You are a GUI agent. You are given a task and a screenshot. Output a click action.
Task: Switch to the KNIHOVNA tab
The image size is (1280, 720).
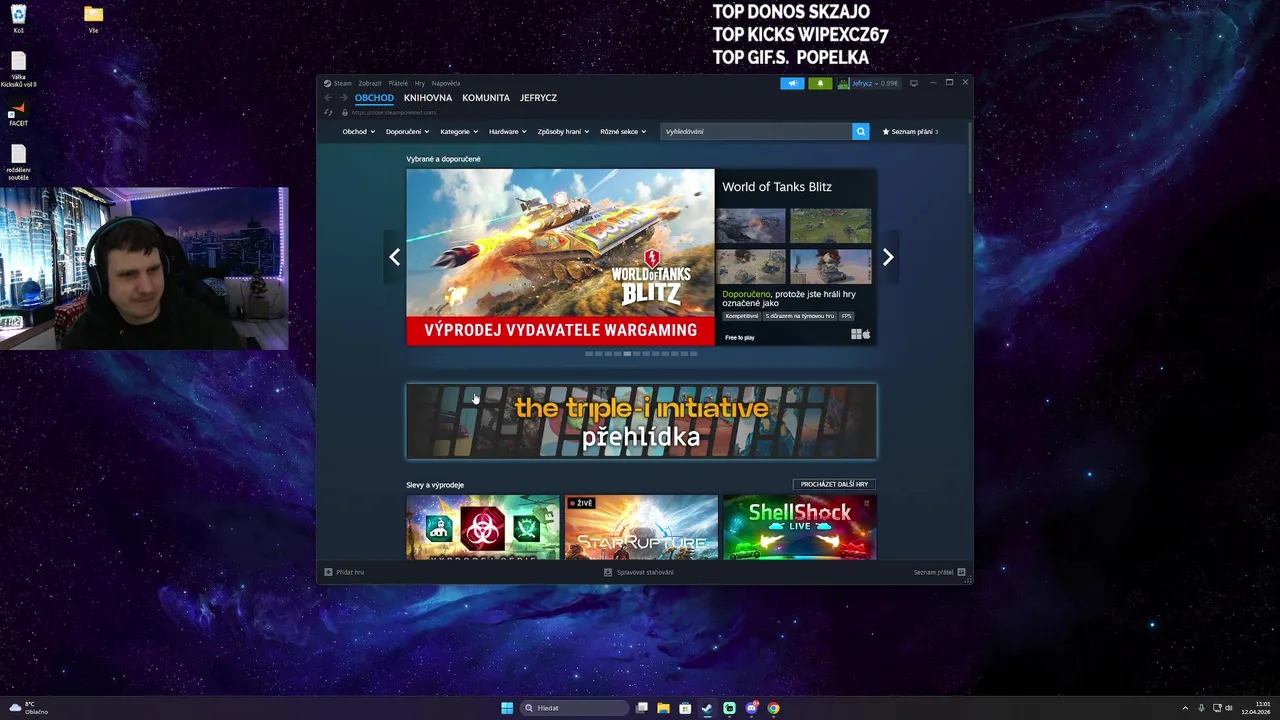click(428, 98)
